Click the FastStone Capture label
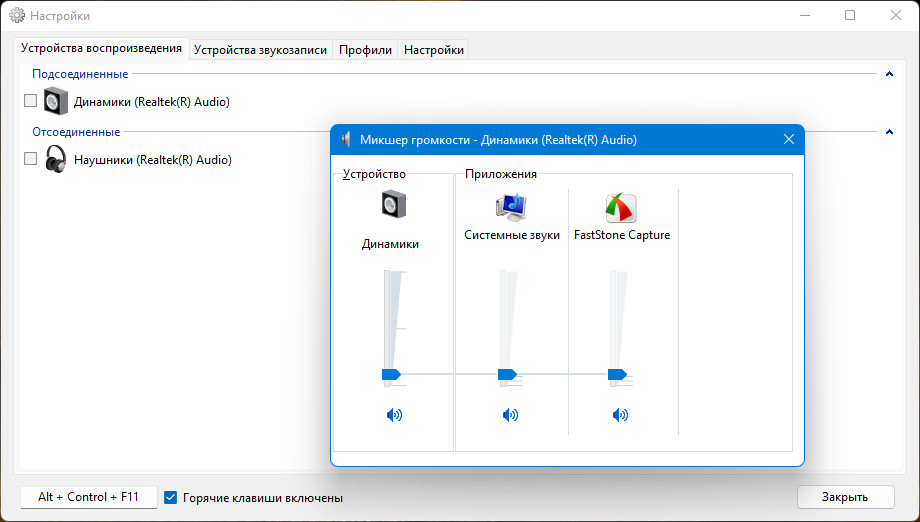This screenshot has height=522, width=920. [622, 235]
